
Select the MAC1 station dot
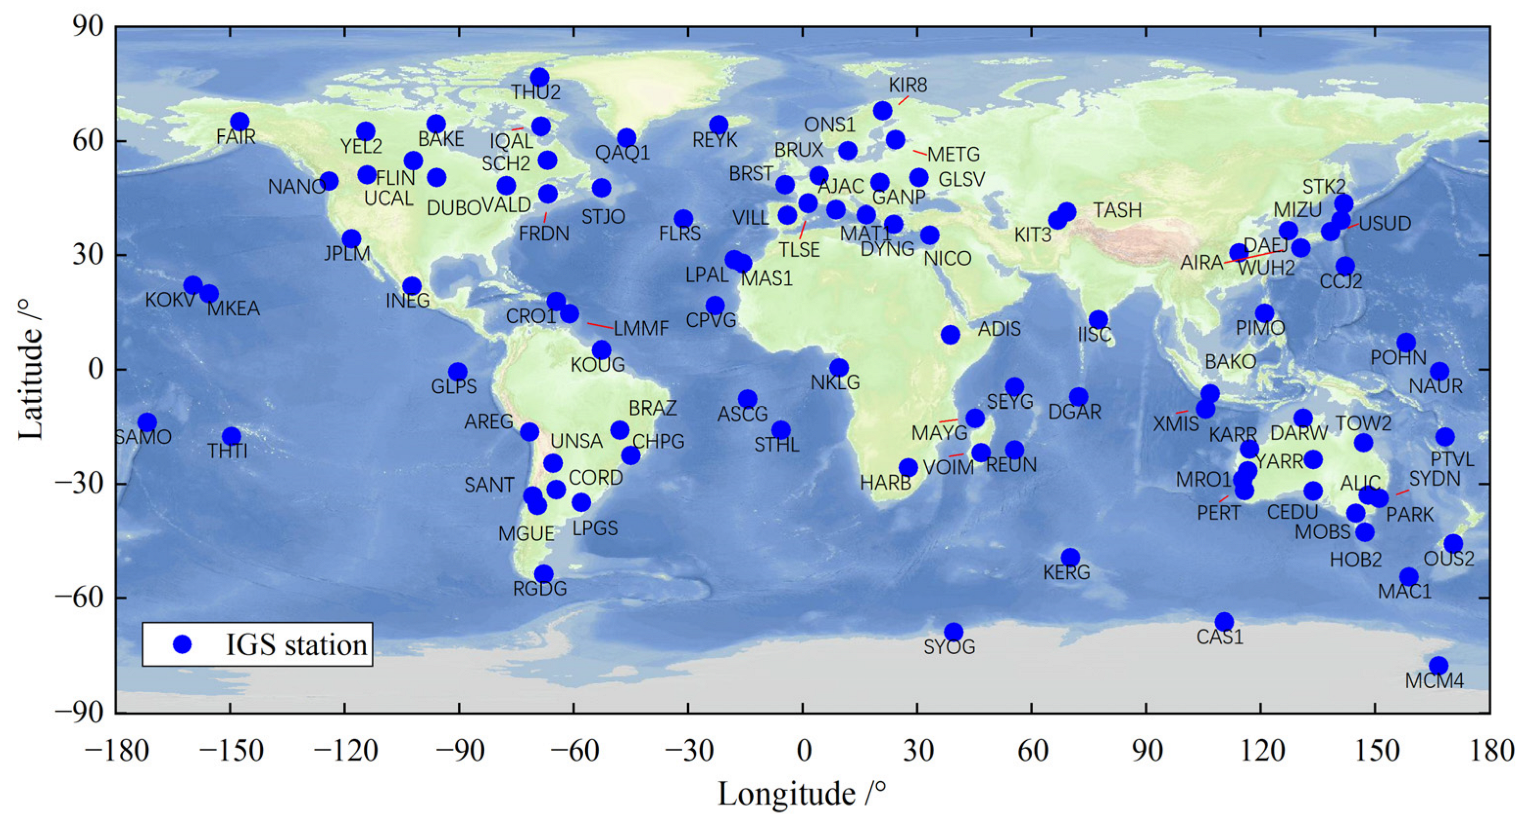pyautogui.click(x=1410, y=577)
